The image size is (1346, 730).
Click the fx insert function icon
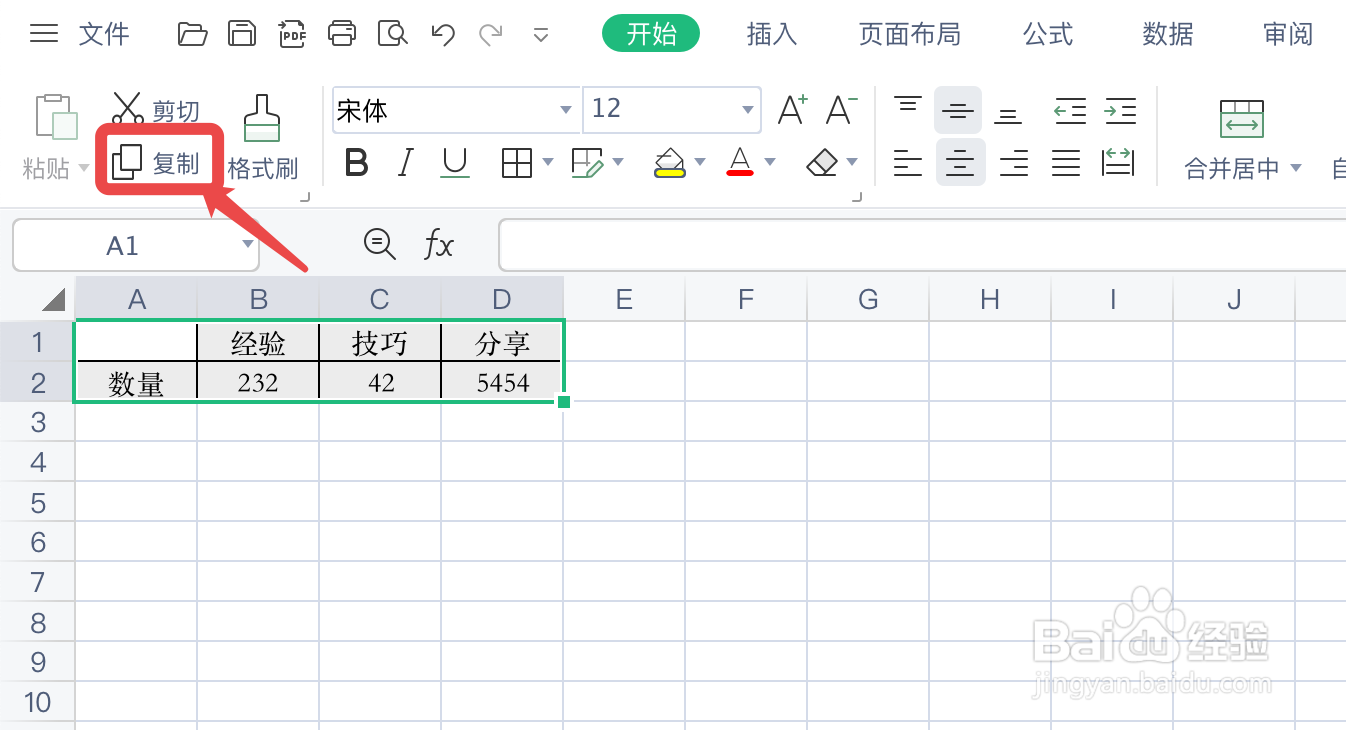[439, 244]
